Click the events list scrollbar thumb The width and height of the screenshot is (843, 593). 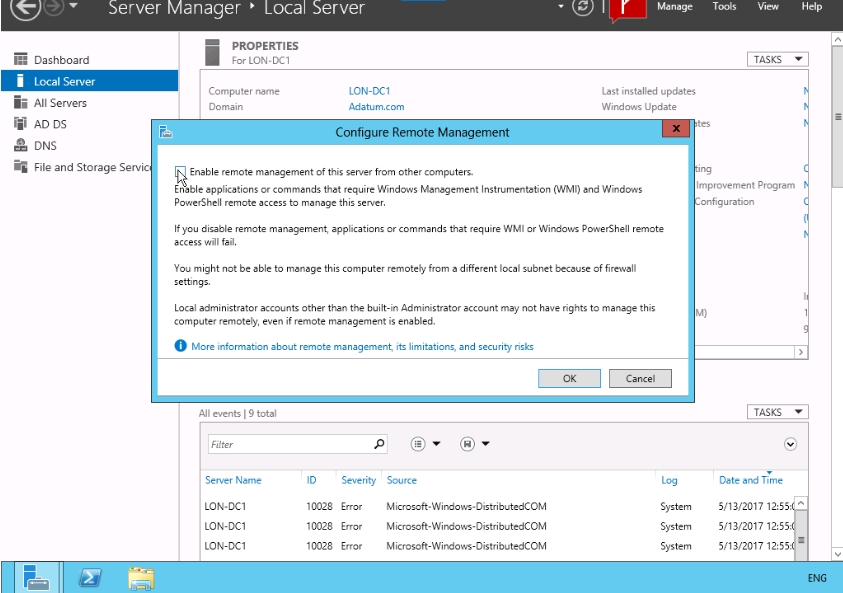click(801, 538)
